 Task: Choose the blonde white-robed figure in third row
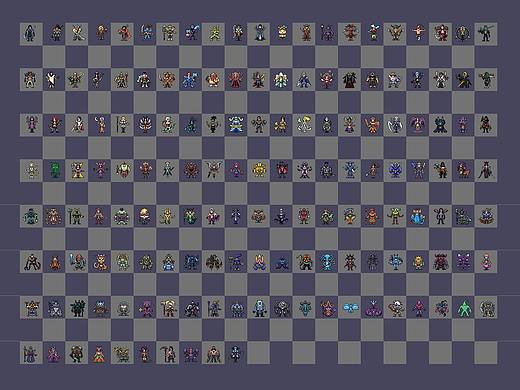304,125
